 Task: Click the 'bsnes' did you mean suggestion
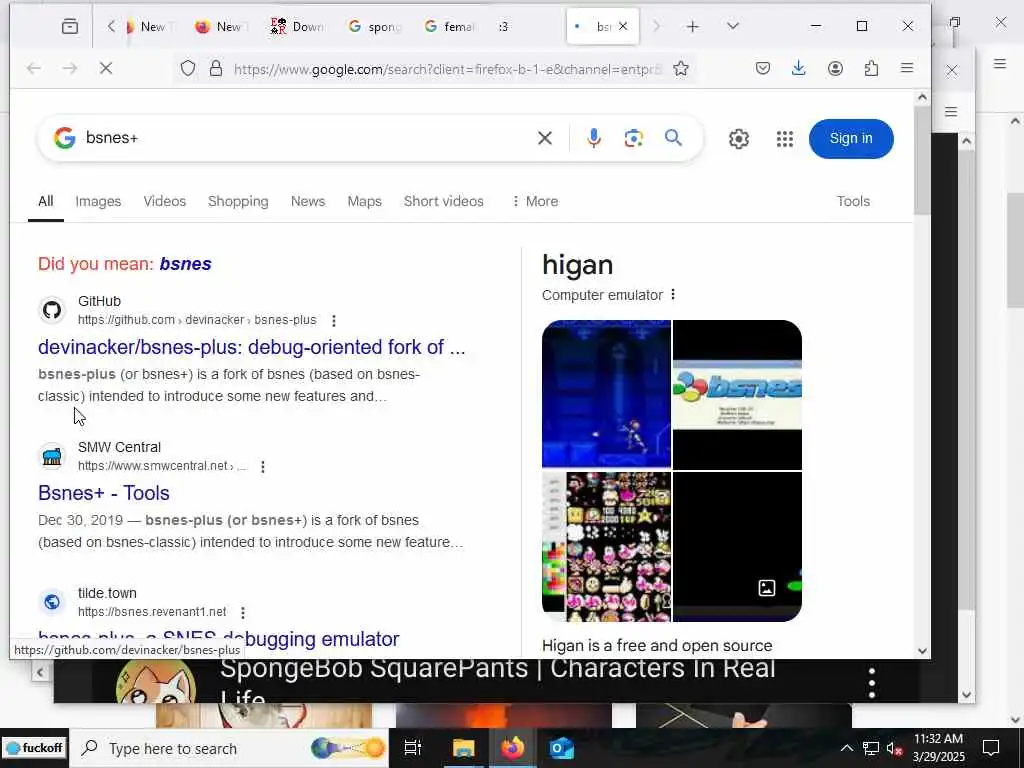[185, 264]
